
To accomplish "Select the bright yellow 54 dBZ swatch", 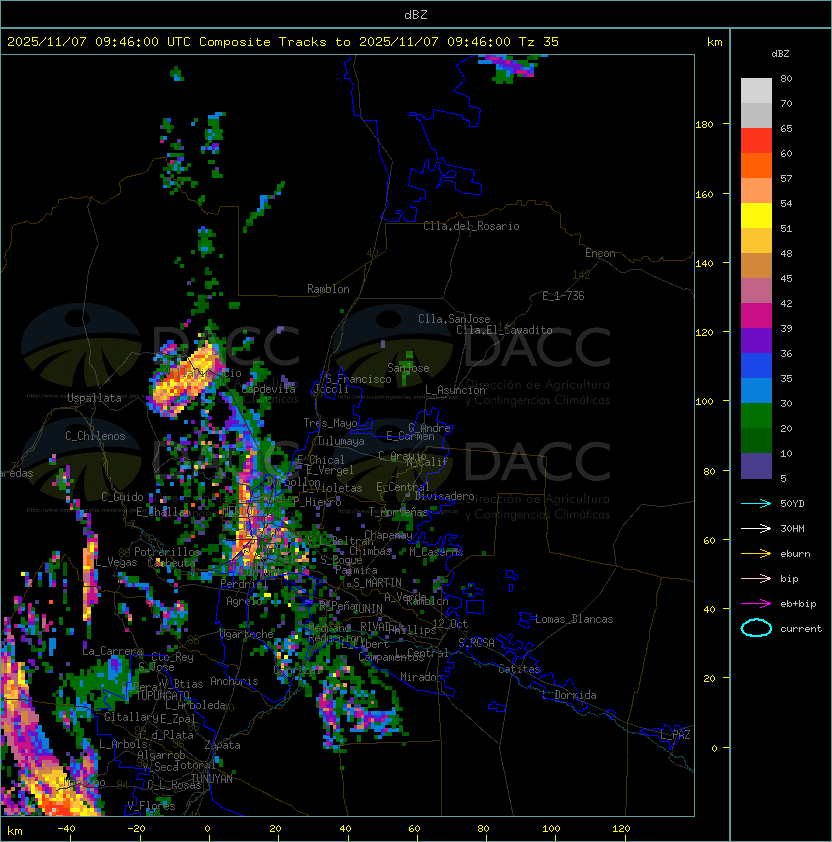I will click(756, 216).
